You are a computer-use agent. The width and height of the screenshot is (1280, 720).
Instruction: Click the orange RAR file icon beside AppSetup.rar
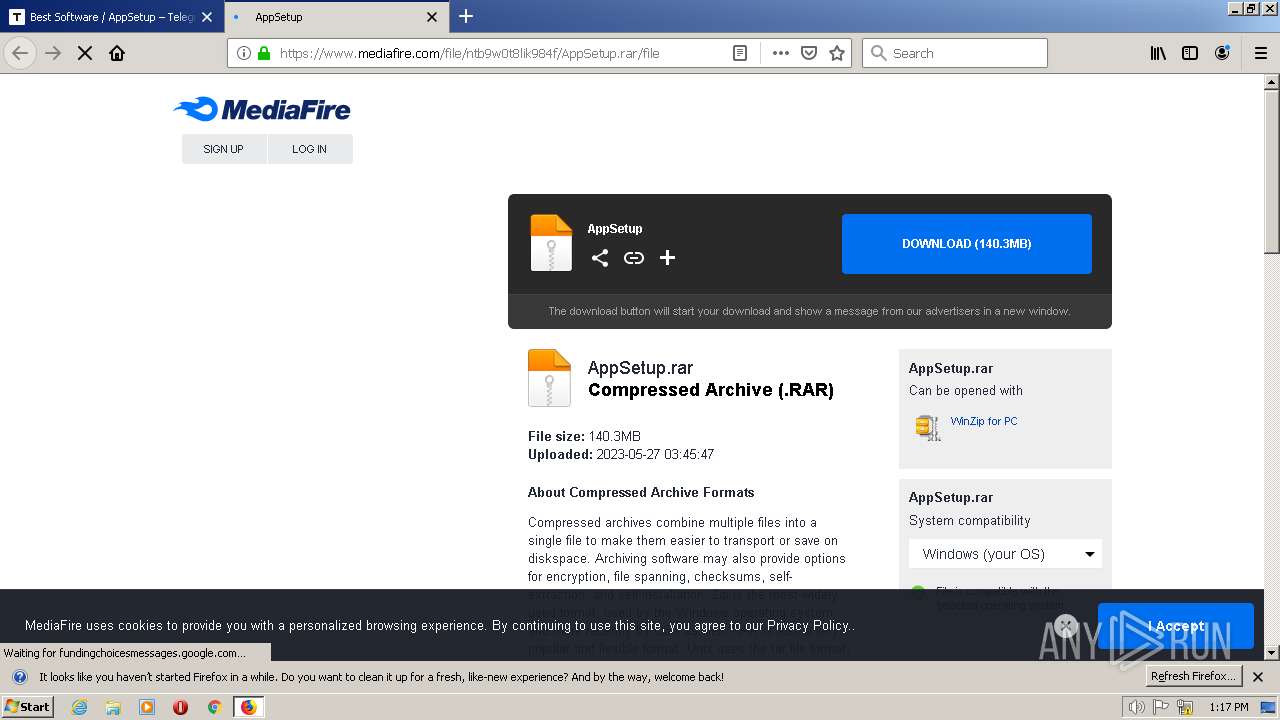tap(549, 377)
